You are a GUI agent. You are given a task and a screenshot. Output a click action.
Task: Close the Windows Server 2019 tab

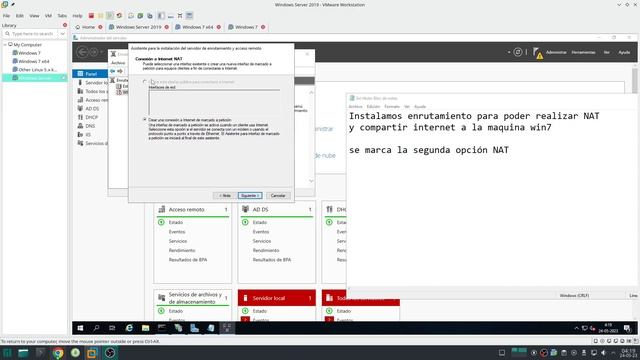point(167,27)
